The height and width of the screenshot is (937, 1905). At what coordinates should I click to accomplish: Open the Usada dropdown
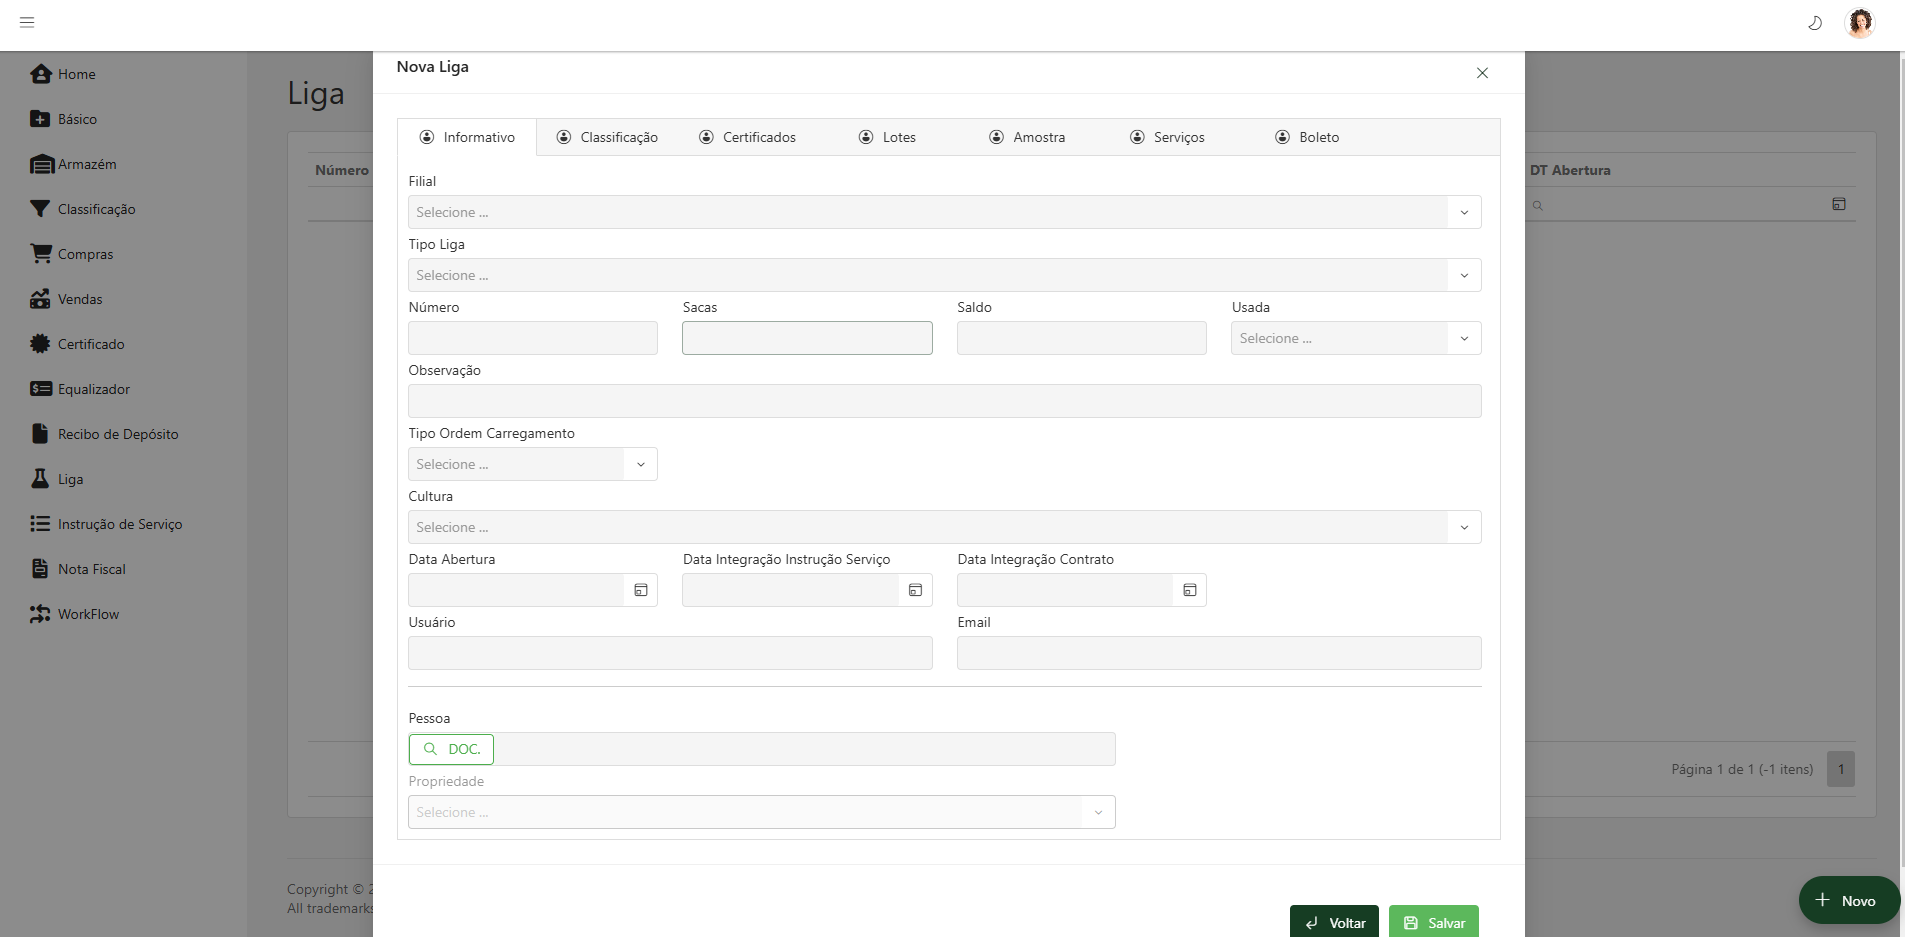pos(1464,338)
